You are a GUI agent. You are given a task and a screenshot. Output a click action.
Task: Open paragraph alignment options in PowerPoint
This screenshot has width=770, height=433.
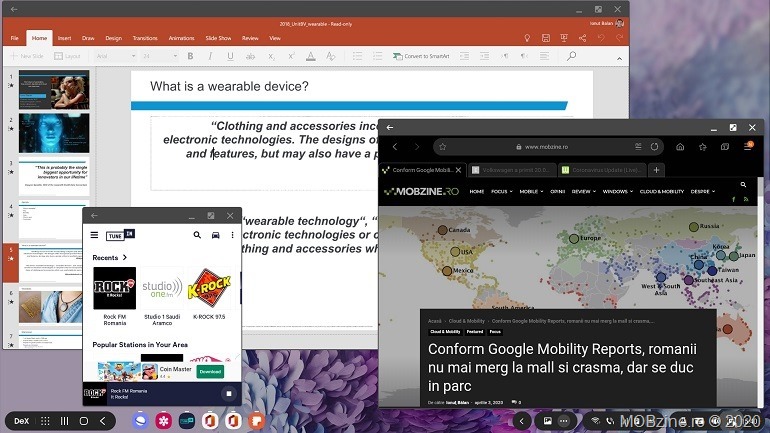tap(544, 56)
